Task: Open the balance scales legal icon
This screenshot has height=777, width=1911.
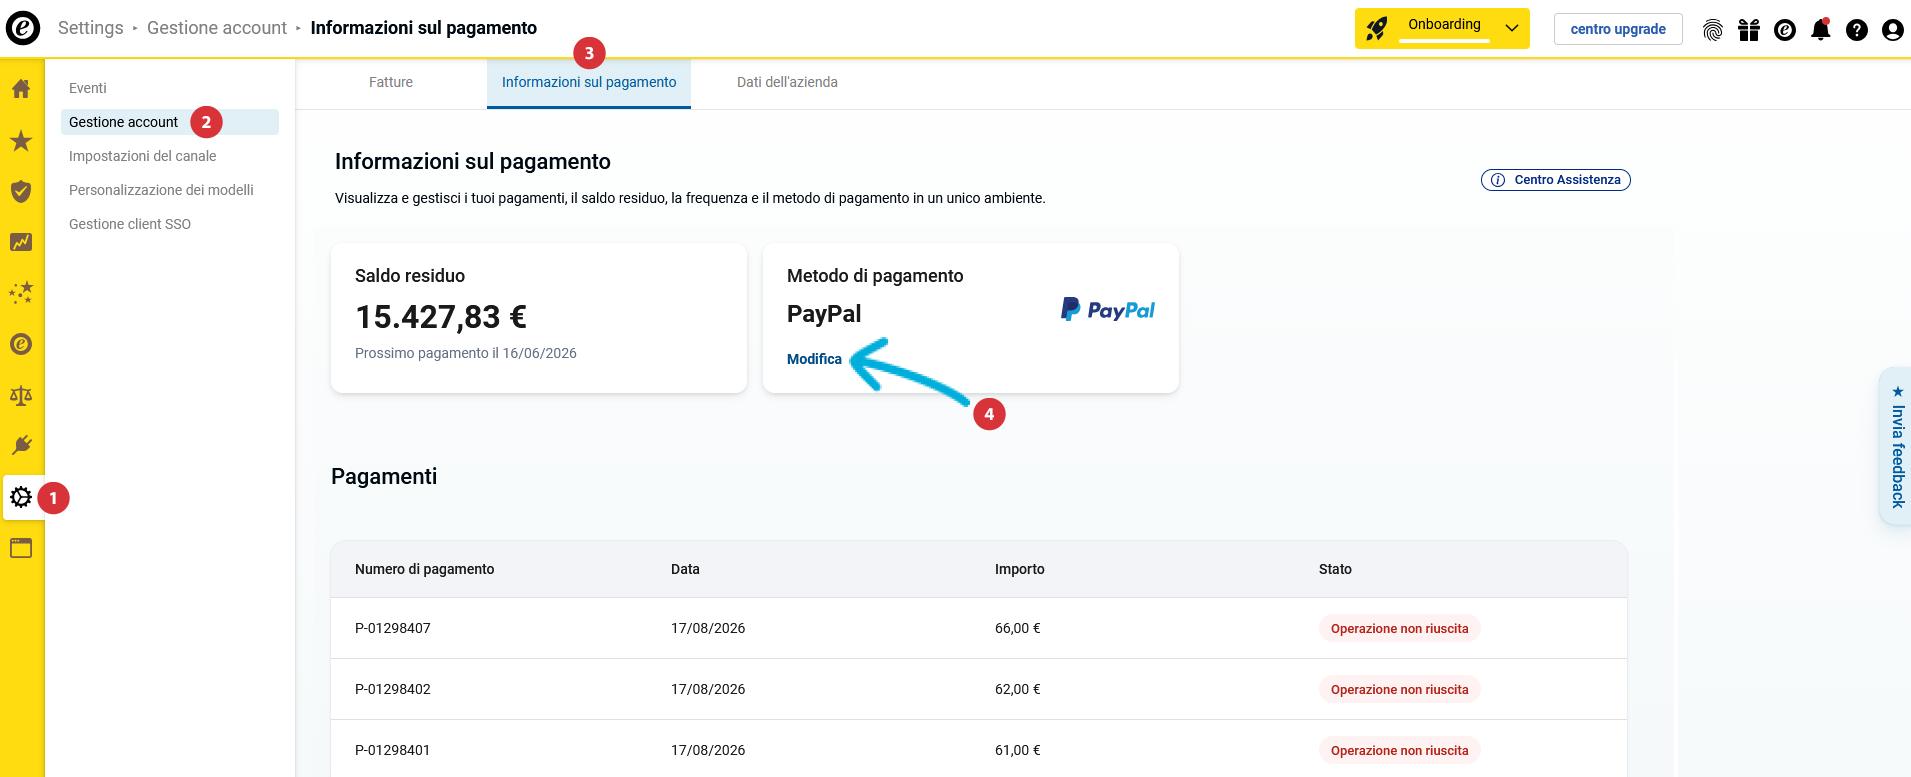Action: coord(21,395)
